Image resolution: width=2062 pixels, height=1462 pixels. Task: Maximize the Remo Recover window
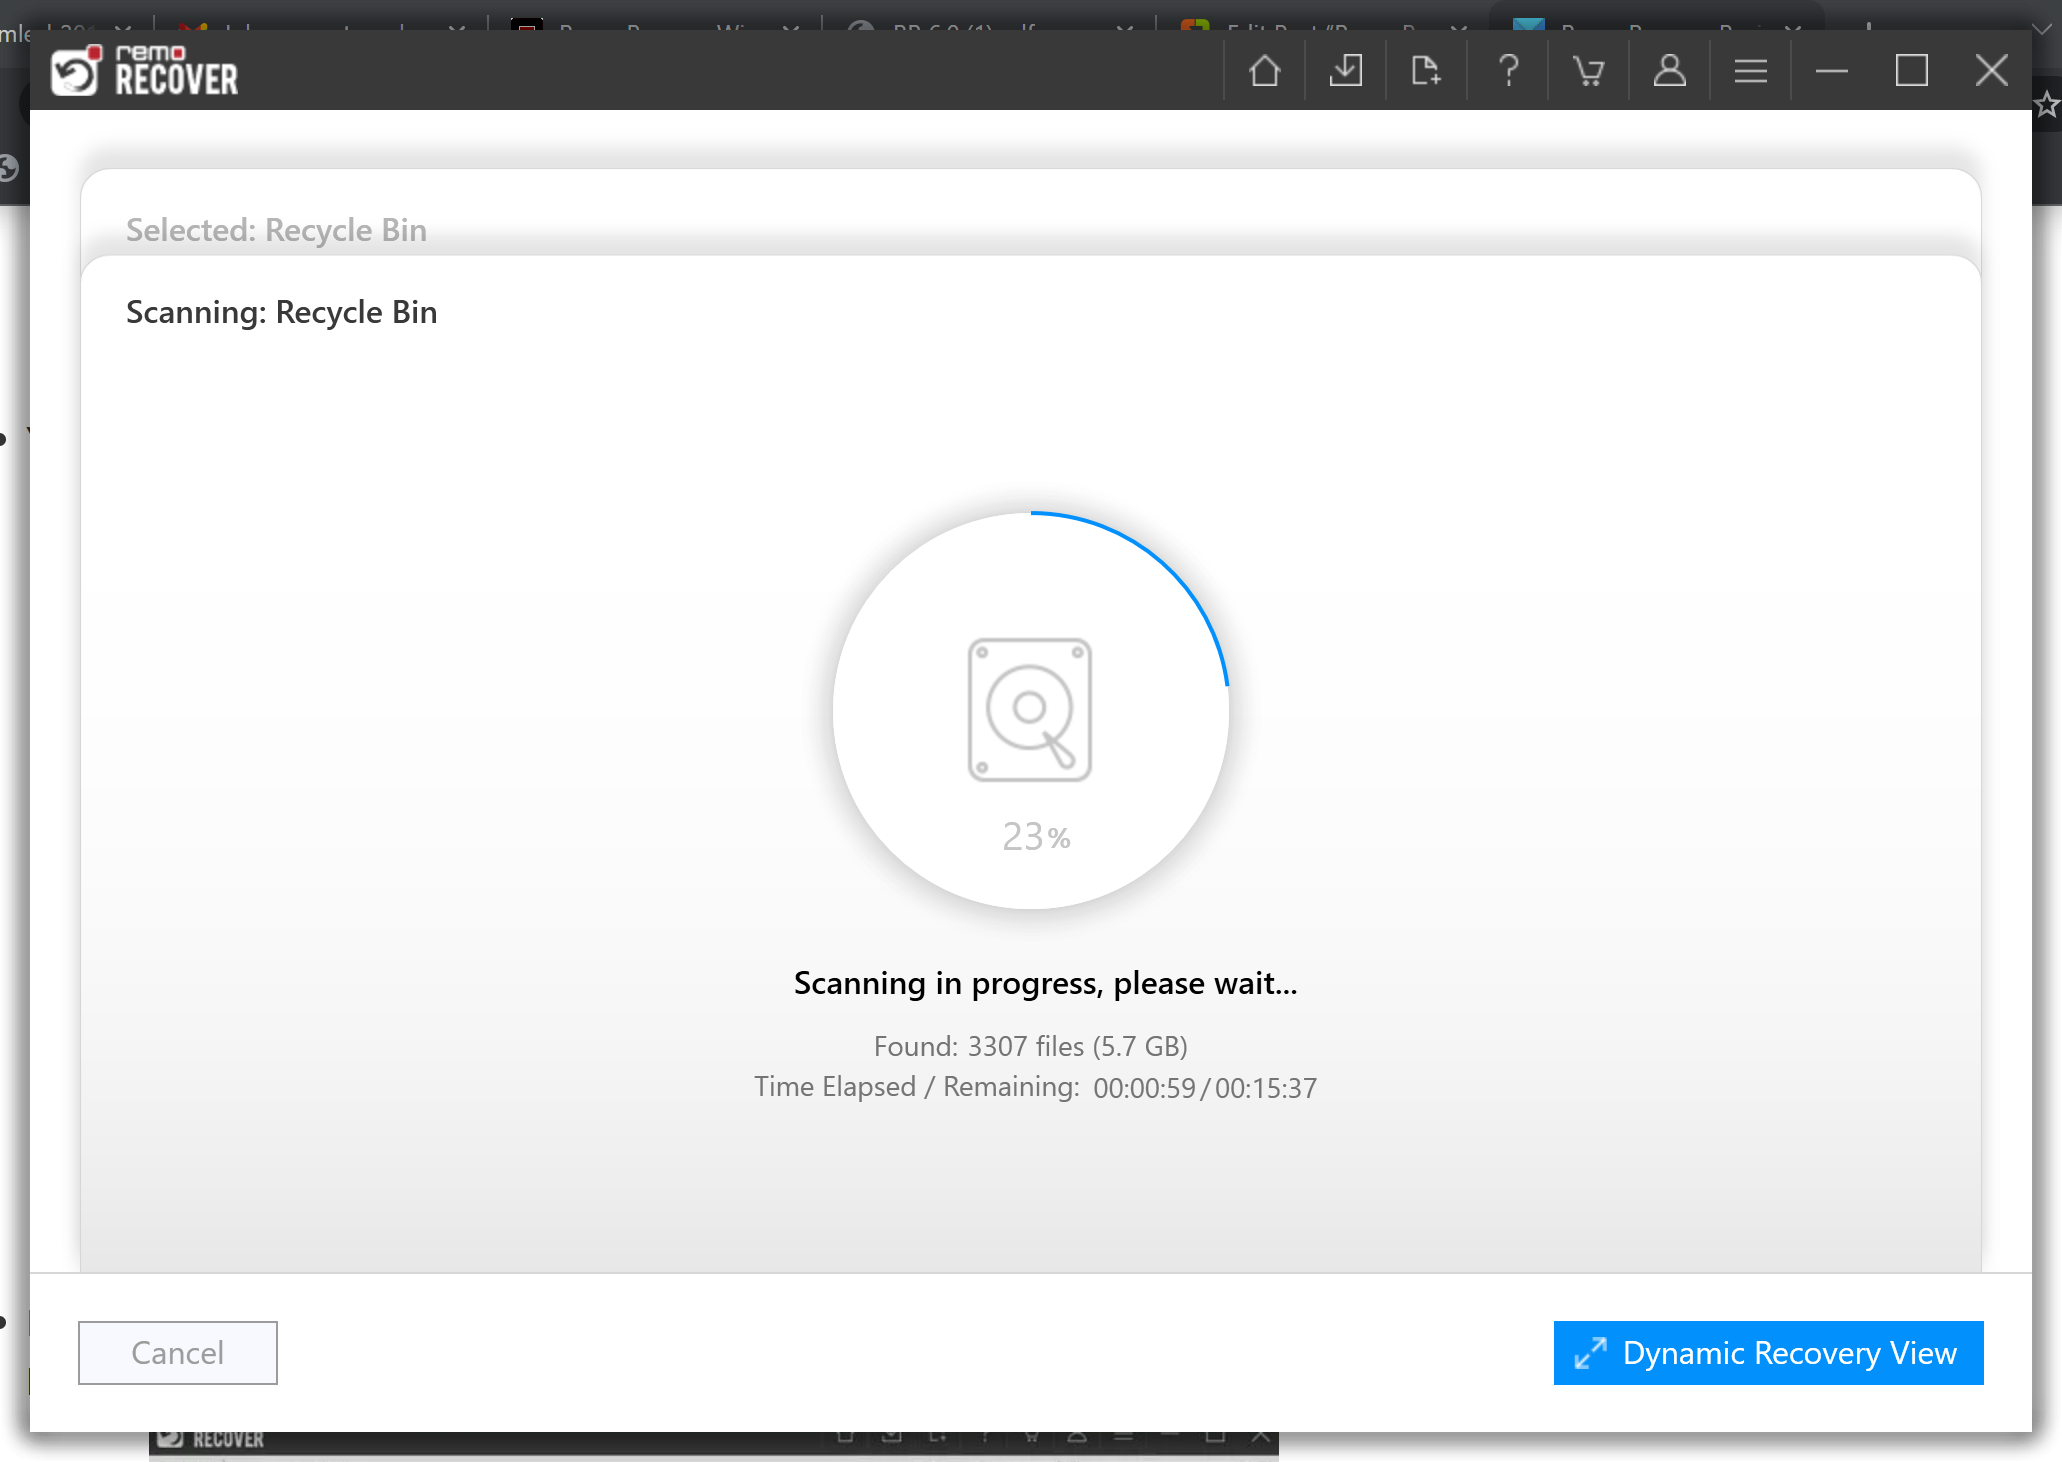pyautogui.click(x=1911, y=71)
